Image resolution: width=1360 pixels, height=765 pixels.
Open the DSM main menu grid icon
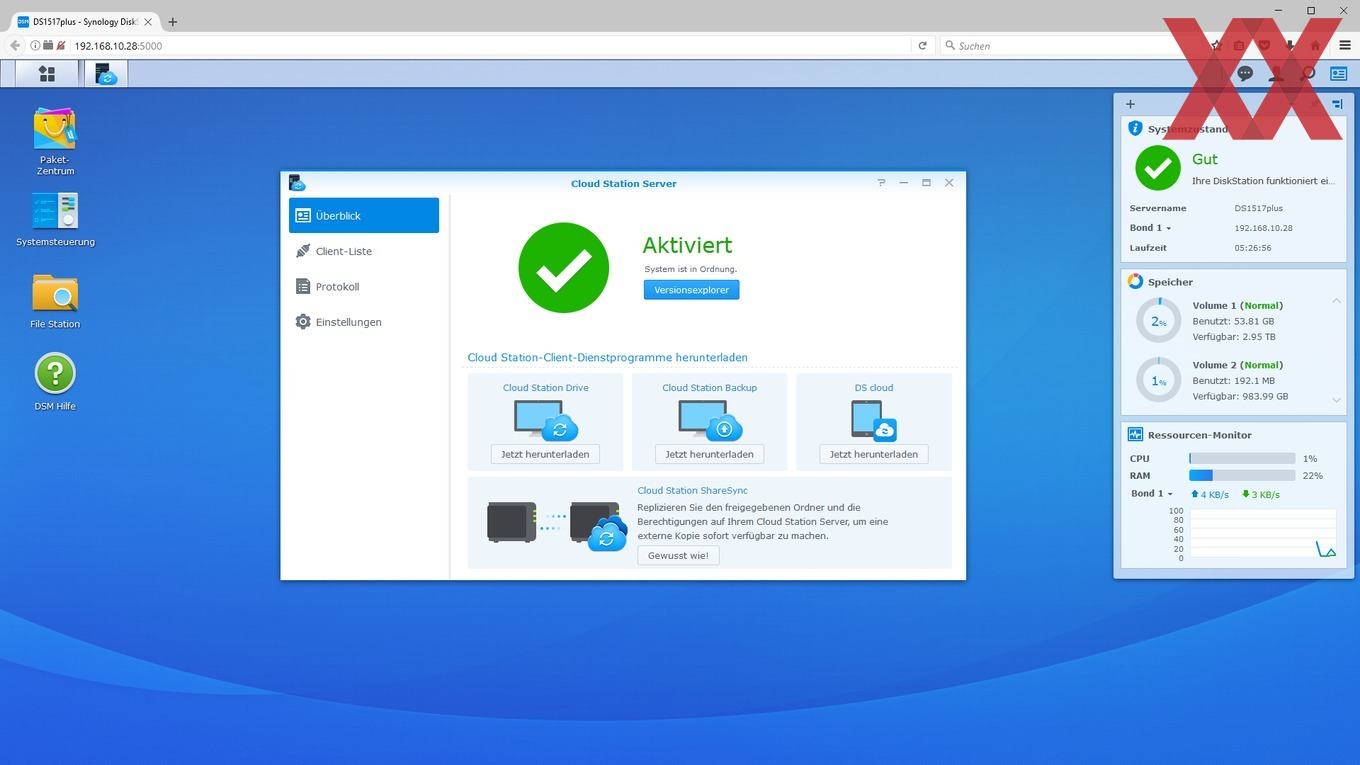pyautogui.click(x=47, y=73)
